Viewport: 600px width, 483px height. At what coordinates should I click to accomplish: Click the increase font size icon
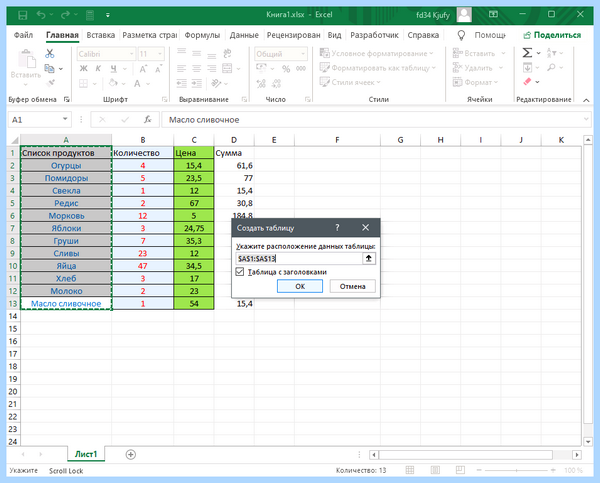click(x=143, y=69)
